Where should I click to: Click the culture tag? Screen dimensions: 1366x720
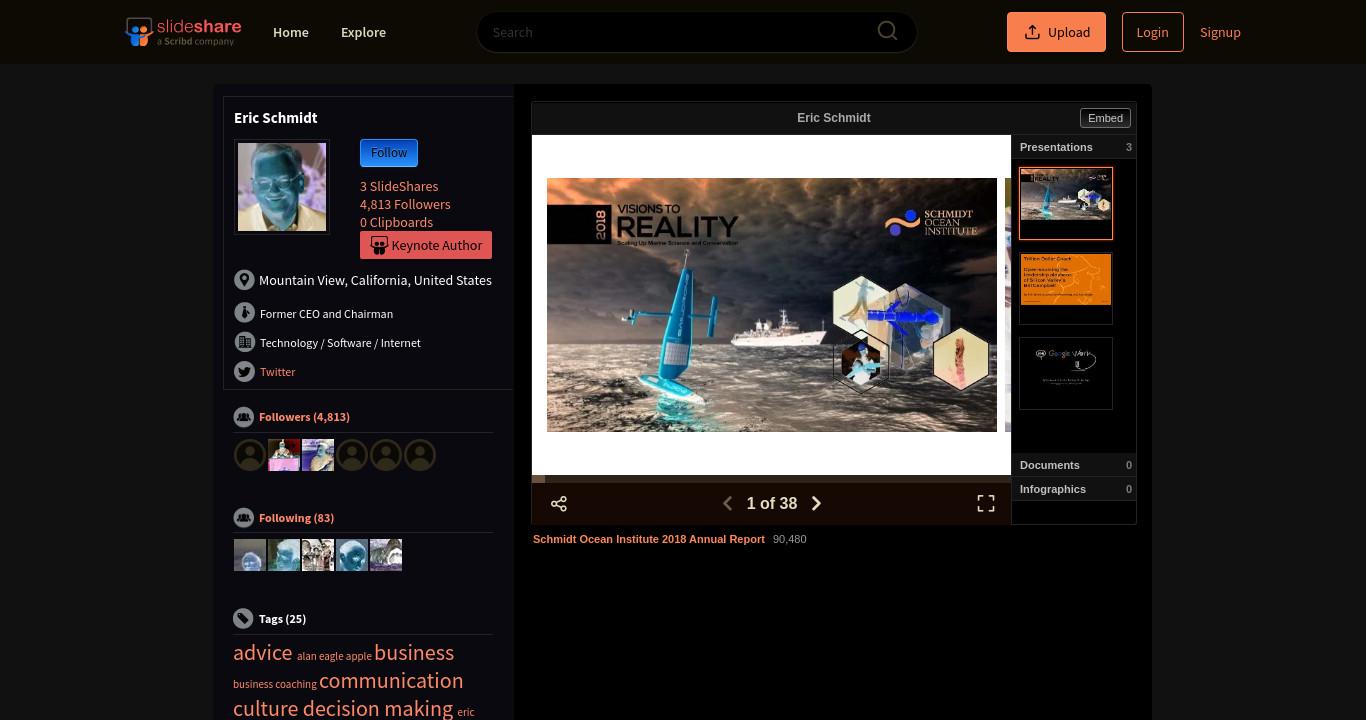pyautogui.click(x=266, y=708)
